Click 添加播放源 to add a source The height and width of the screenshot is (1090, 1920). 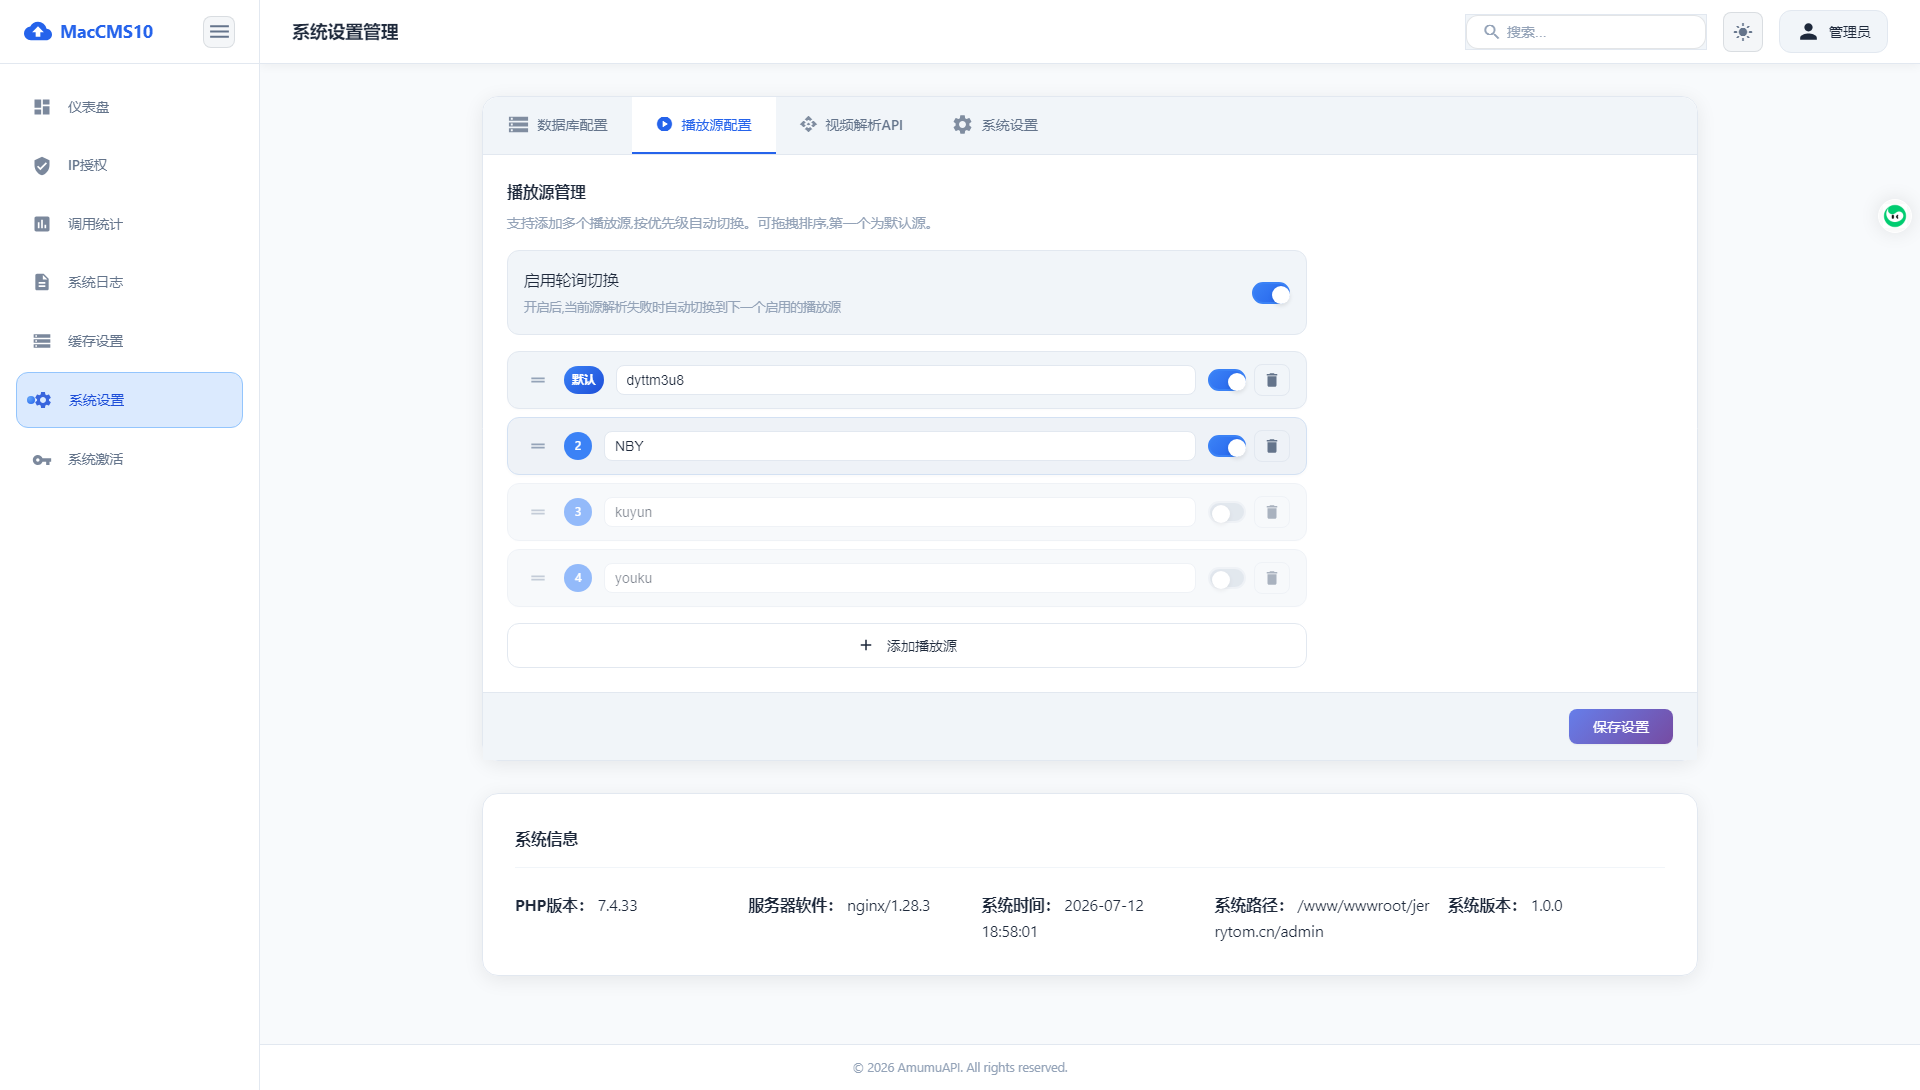(907, 646)
